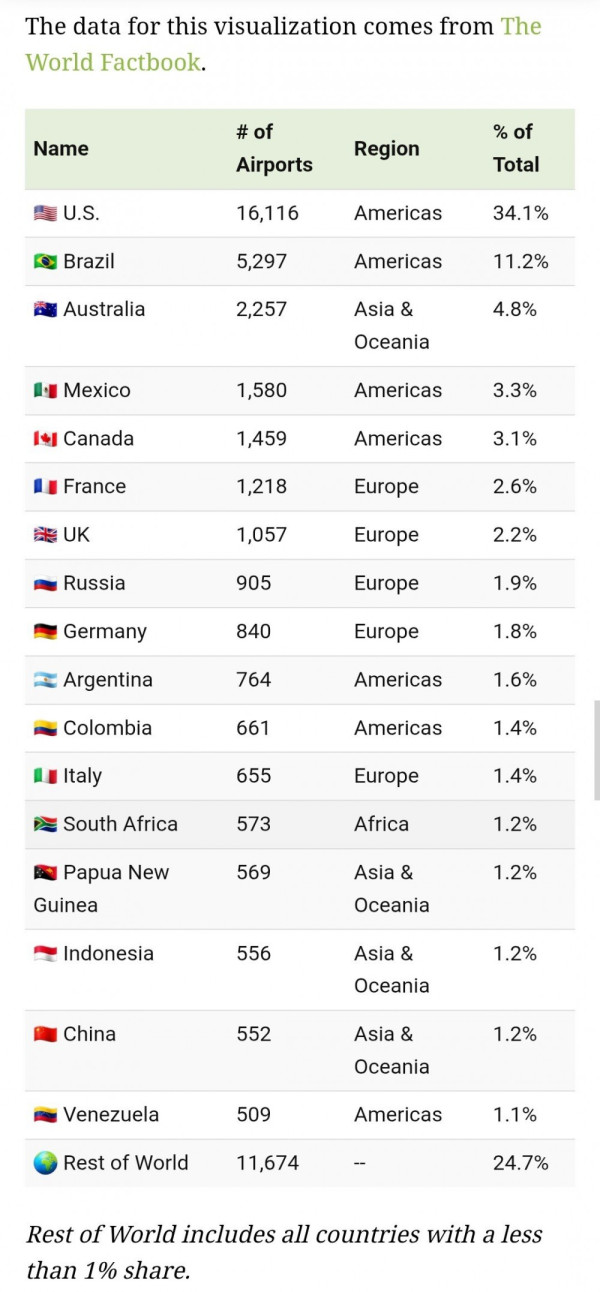Click the France flag icon

point(45,487)
